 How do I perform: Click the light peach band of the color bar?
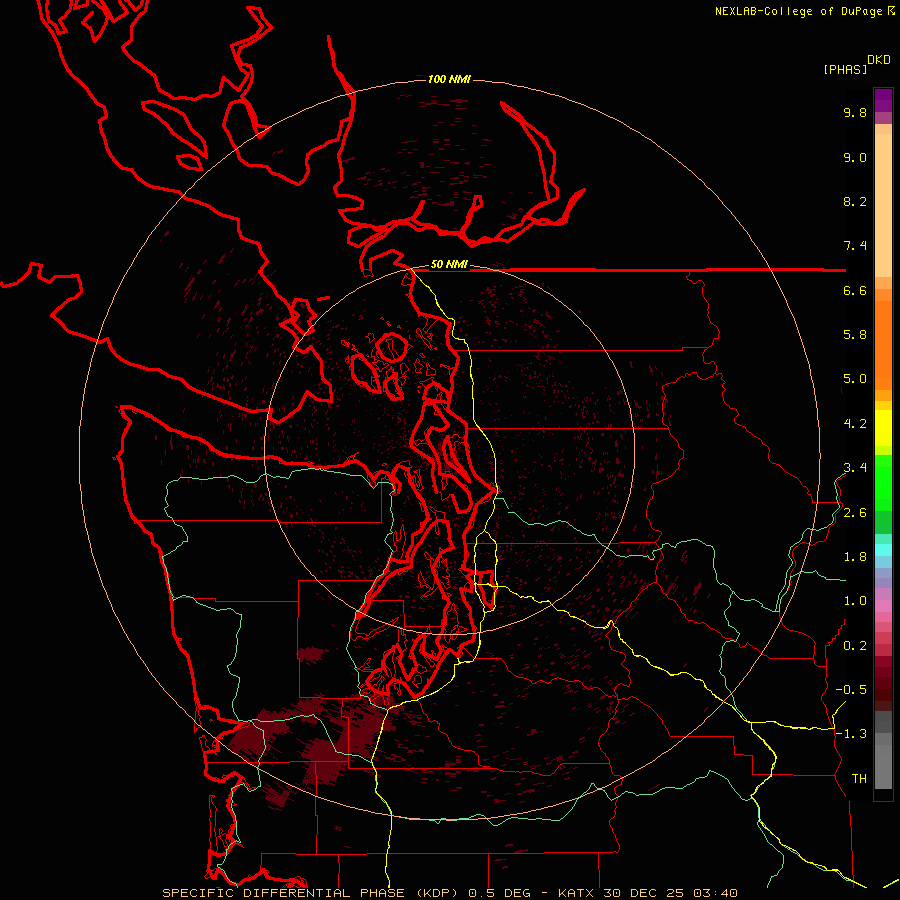[x=883, y=205]
